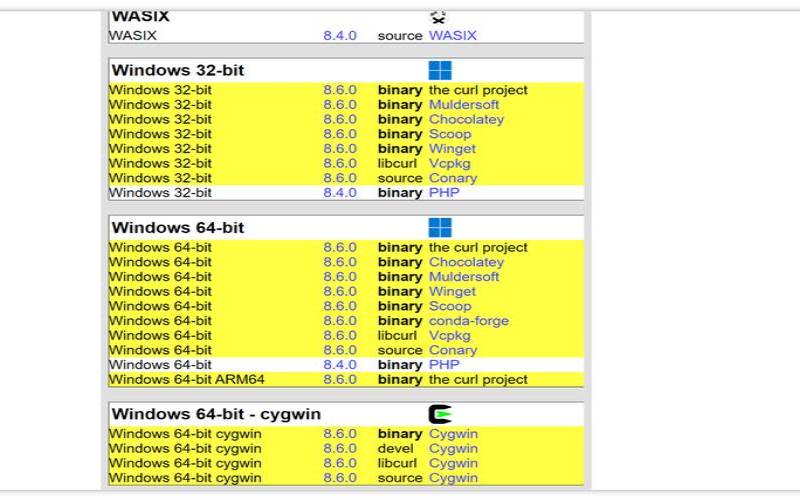800x500 pixels.
Task: Open Conary link in Windows 64-bit section
Action: click(453, 350)
